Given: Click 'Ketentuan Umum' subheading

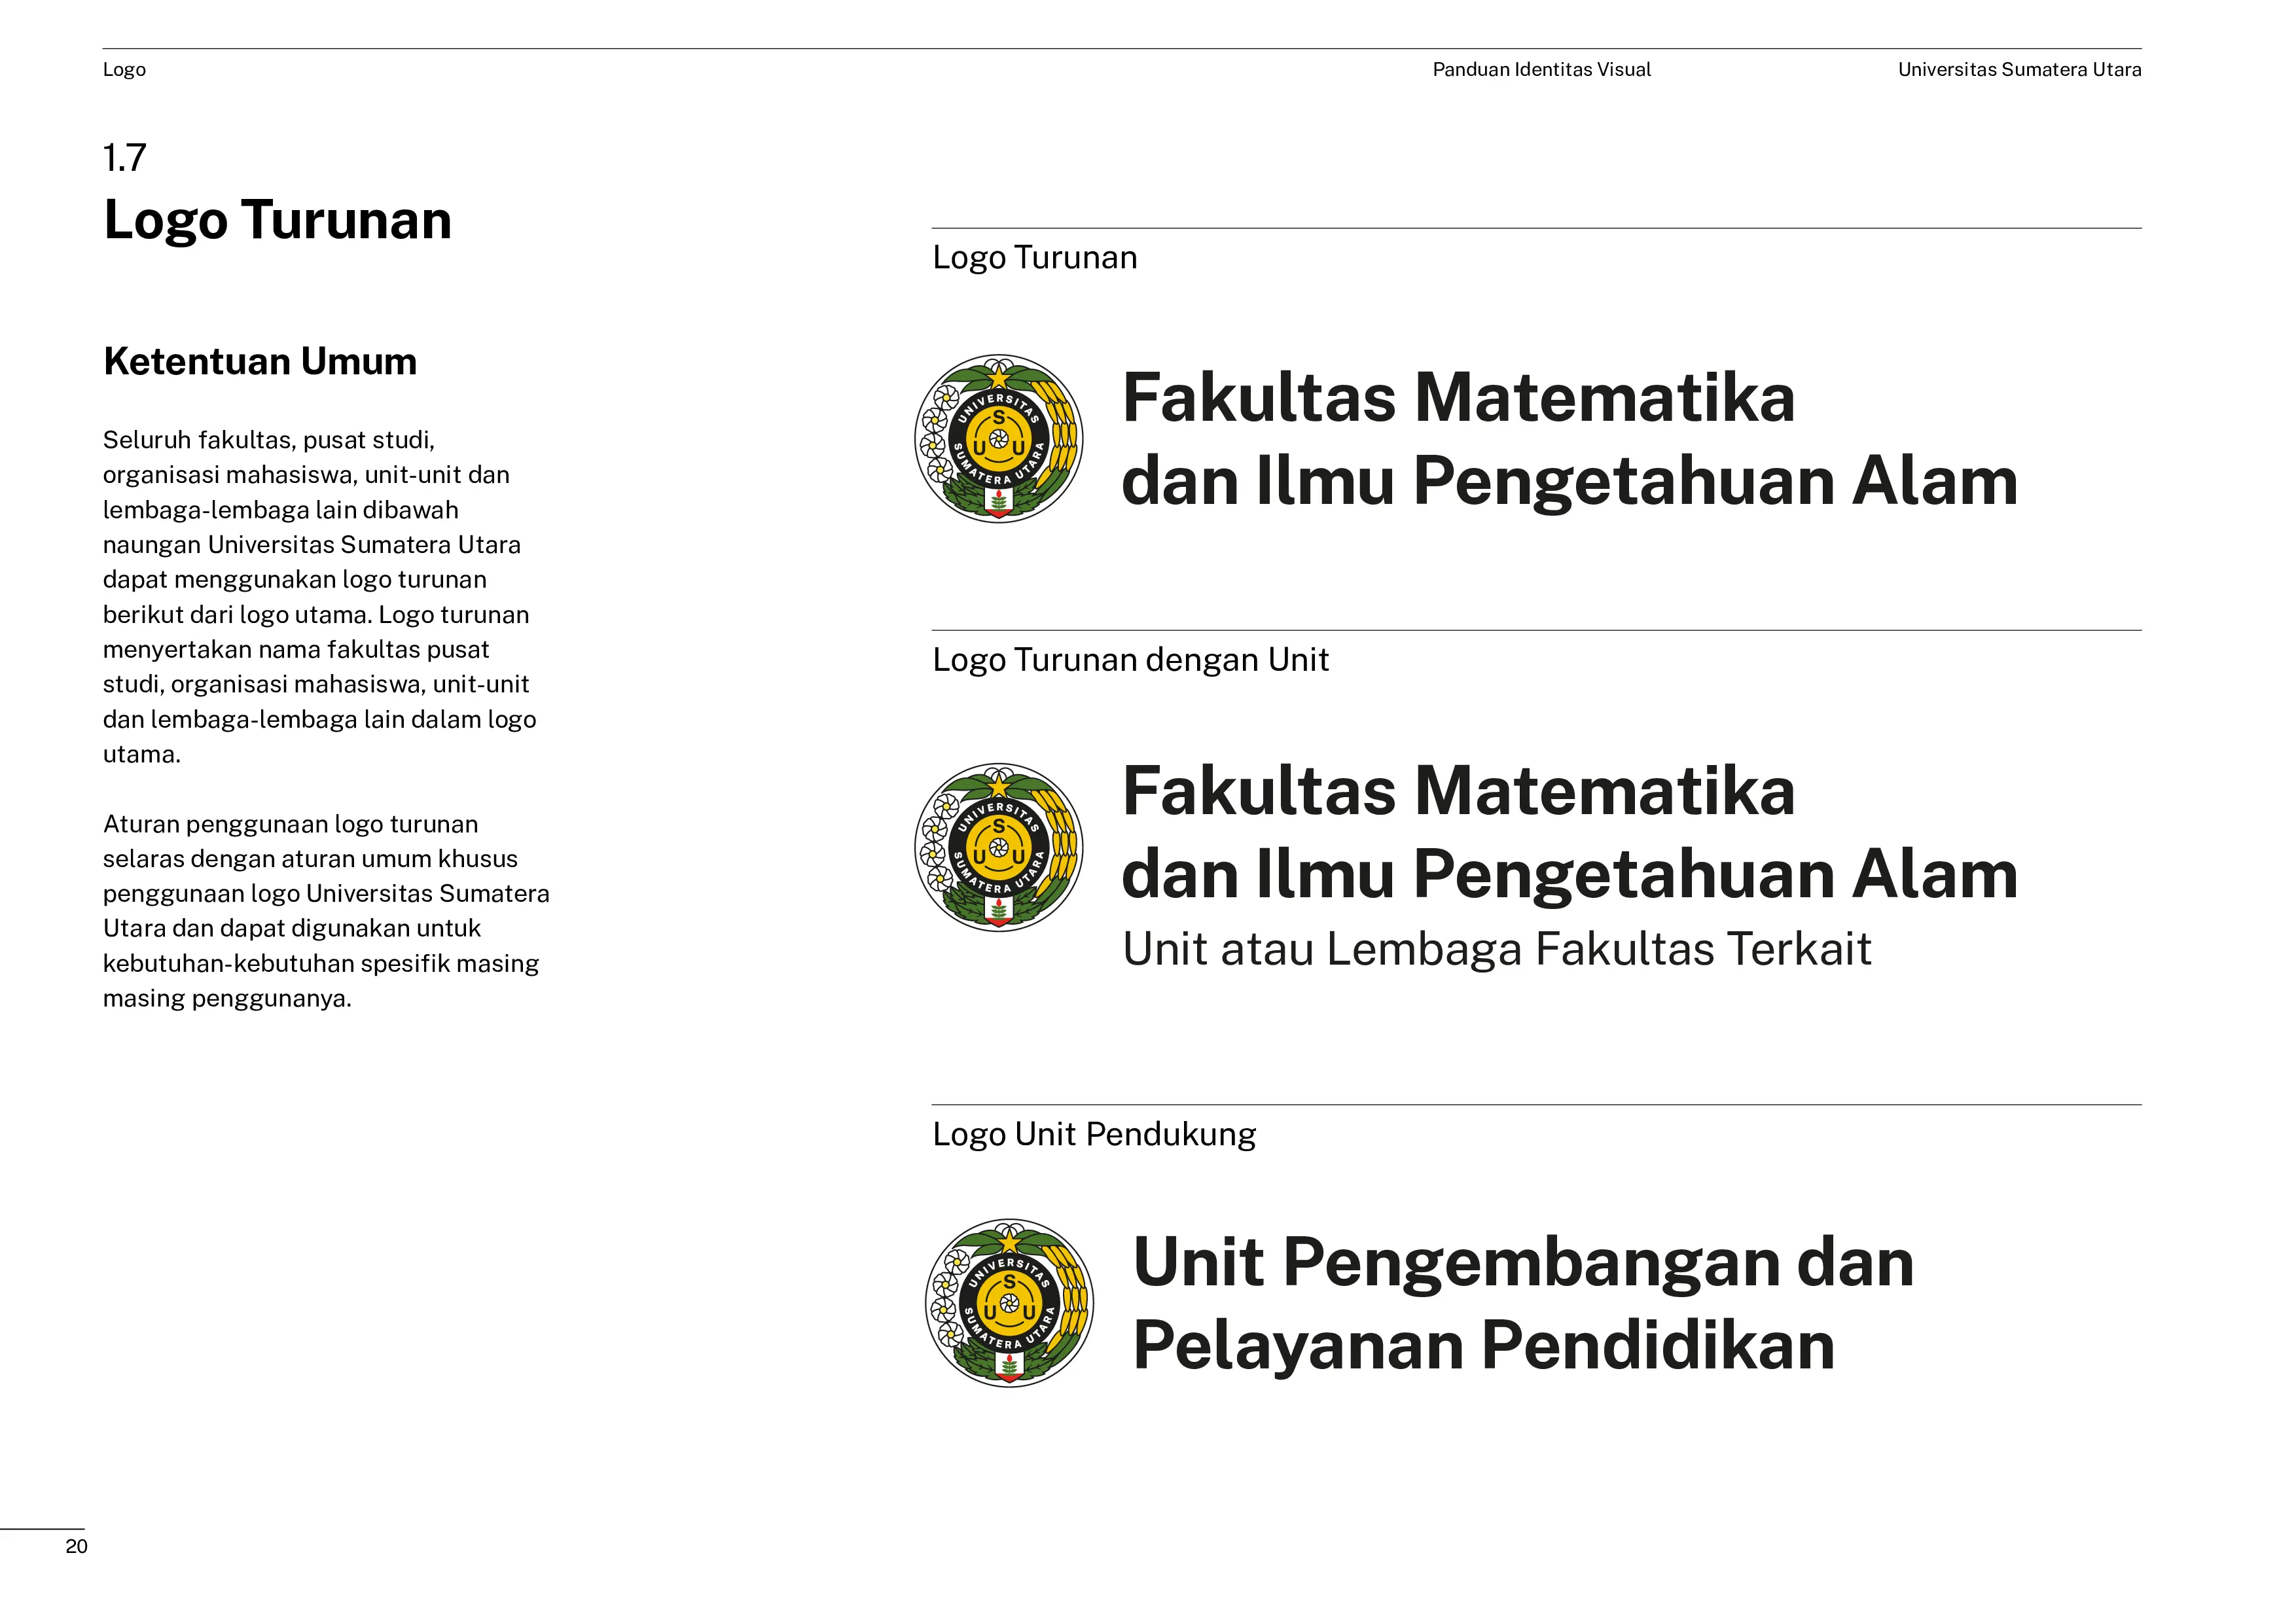Looking at the screenshot, I should click(x=260, y=361).
